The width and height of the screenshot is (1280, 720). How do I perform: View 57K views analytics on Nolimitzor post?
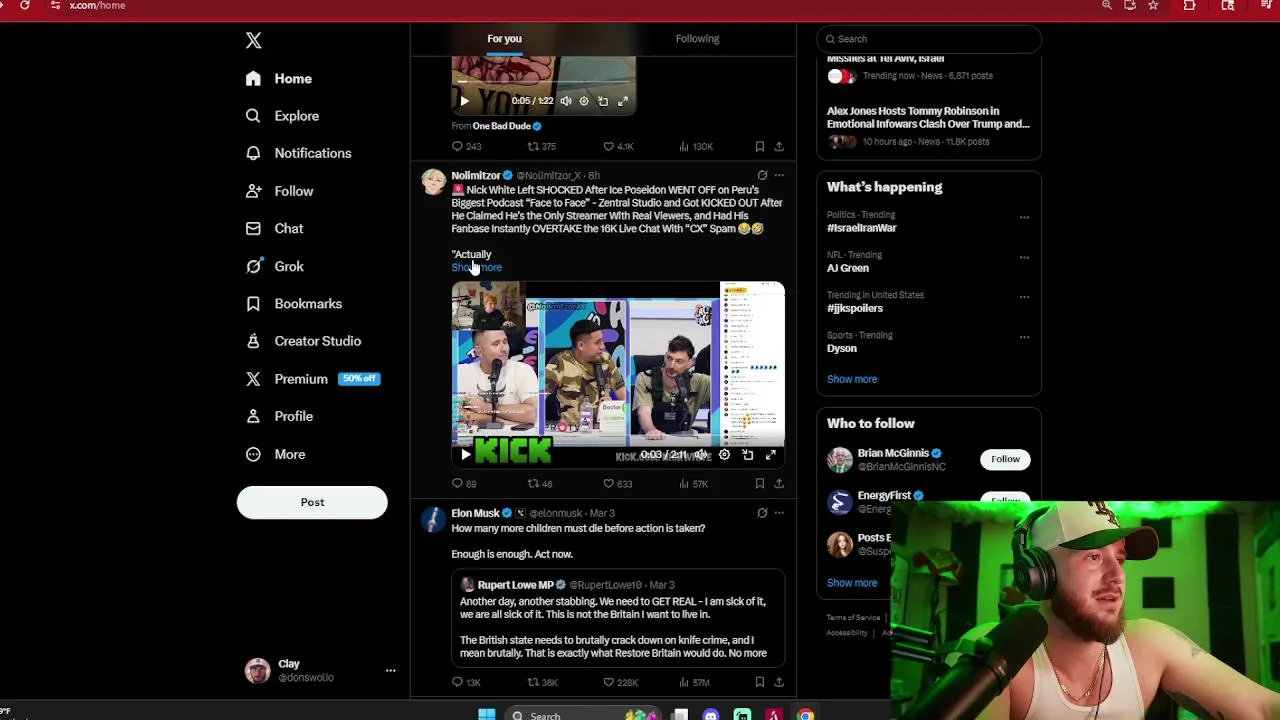pyautogui.click(x=693, y=484)
